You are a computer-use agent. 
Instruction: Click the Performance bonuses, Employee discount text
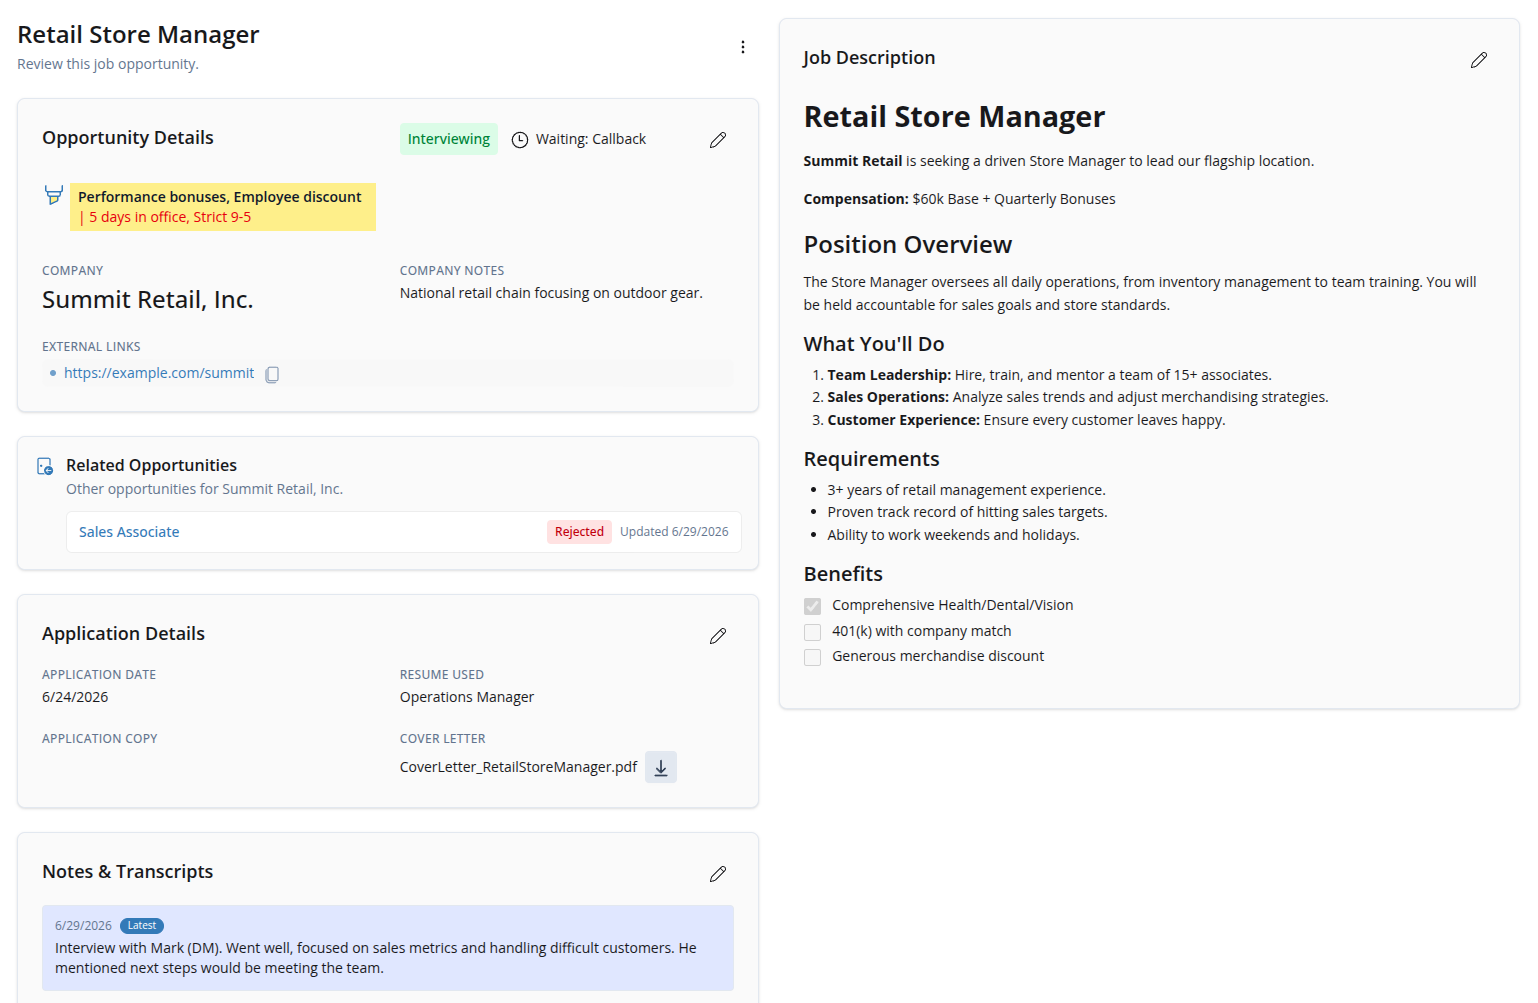pyautogui.click(x=220, y=197)
